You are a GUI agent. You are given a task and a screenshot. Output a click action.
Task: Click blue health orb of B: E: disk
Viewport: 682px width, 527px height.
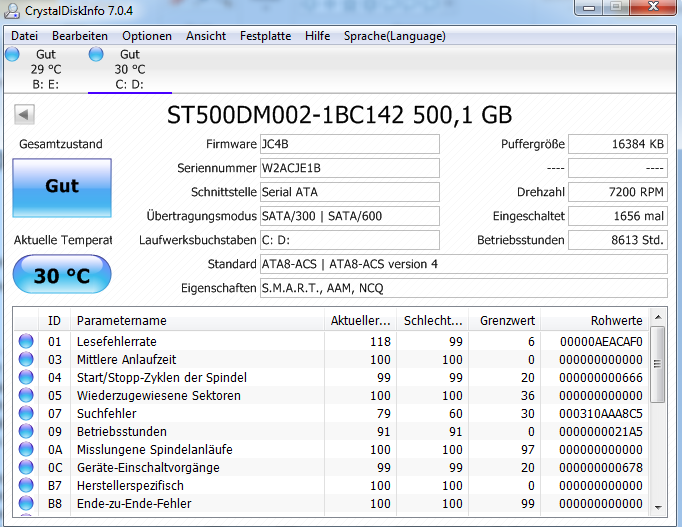[x=12, y=54]
